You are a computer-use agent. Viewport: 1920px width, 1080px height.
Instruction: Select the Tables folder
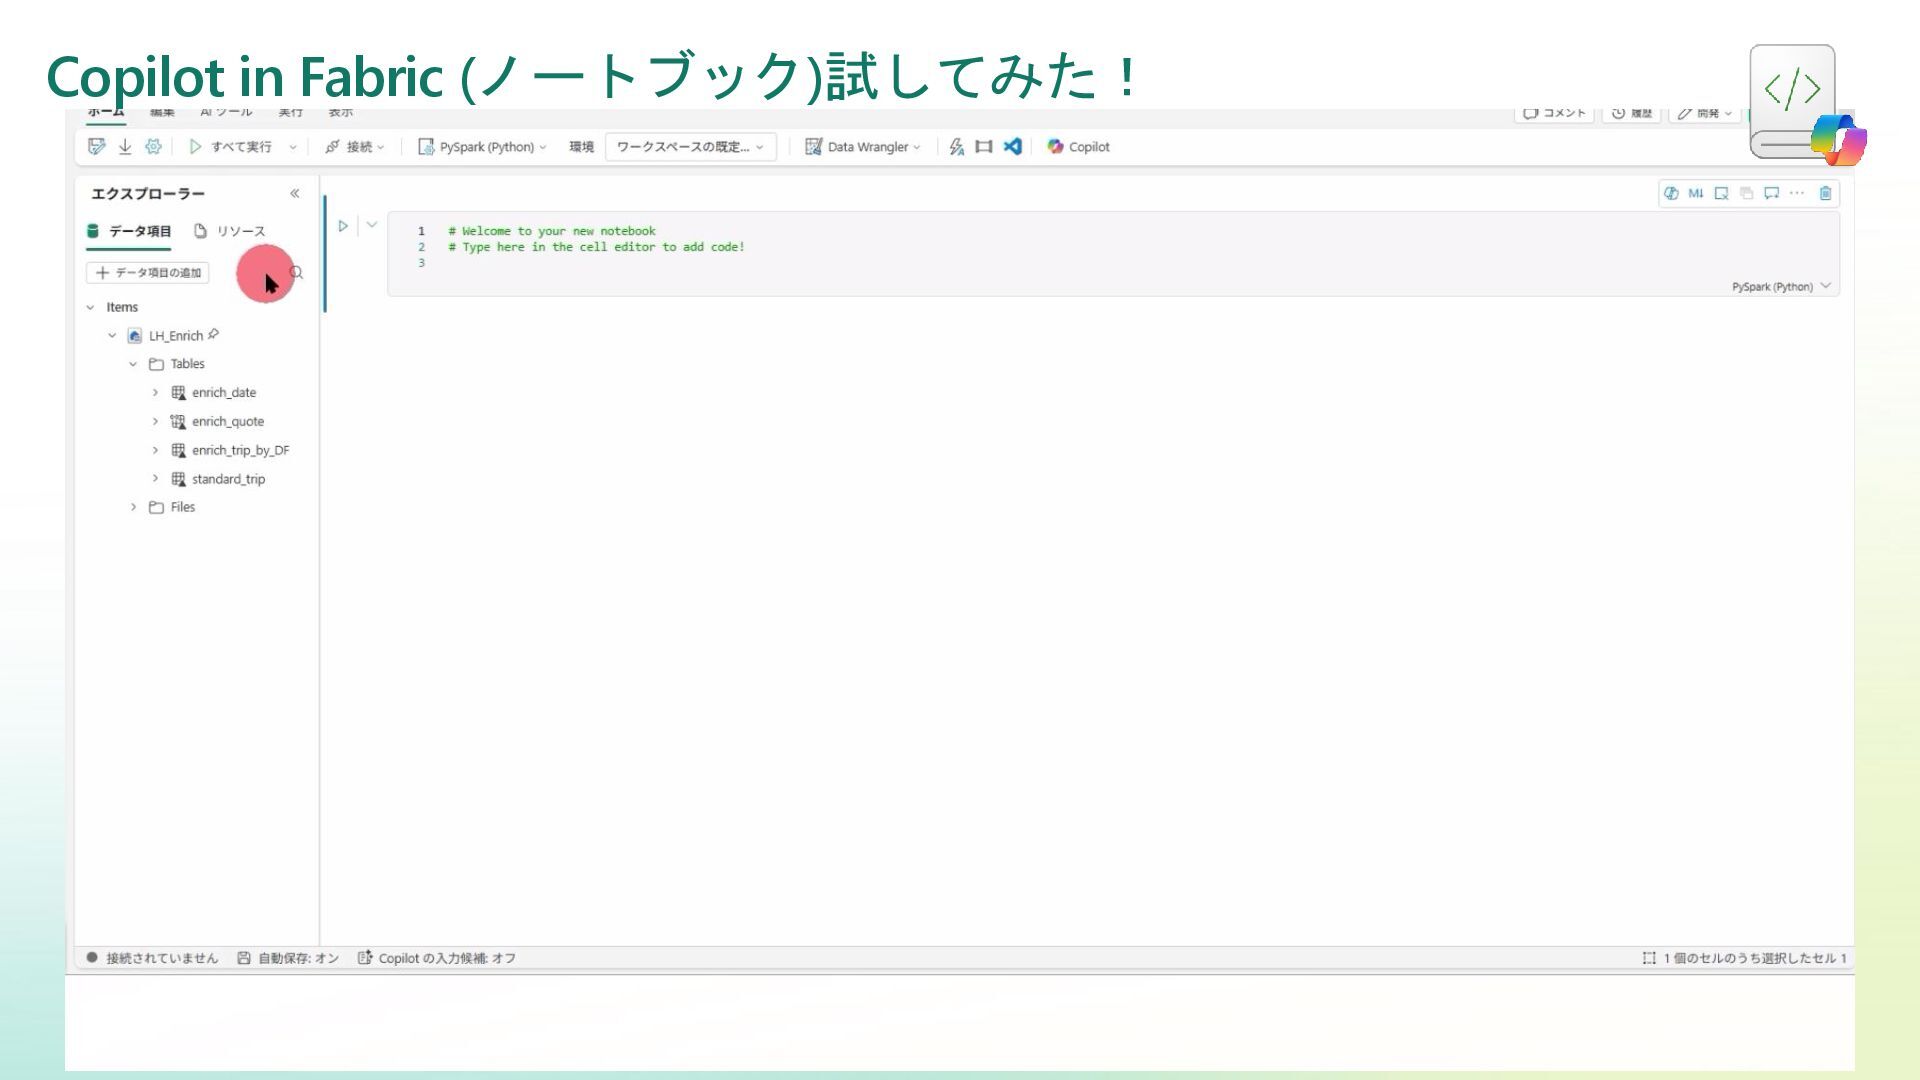[x=187, y=364]
